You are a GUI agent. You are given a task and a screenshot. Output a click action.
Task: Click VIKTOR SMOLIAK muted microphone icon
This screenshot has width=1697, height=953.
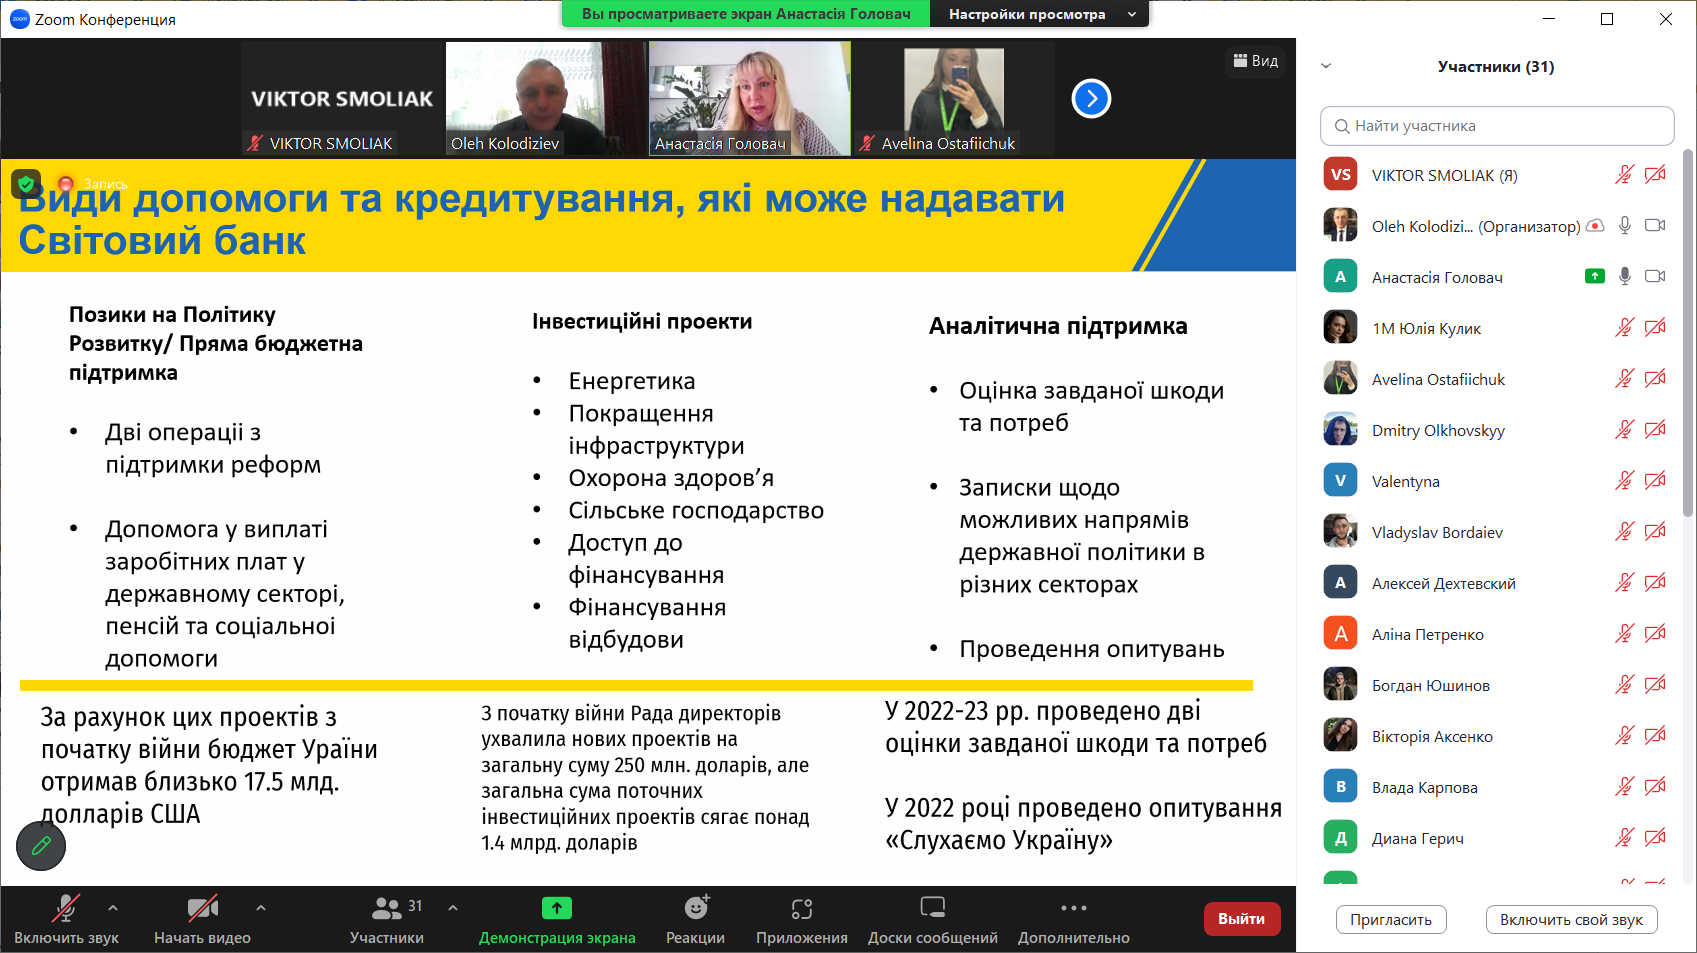coord(1625,175)
